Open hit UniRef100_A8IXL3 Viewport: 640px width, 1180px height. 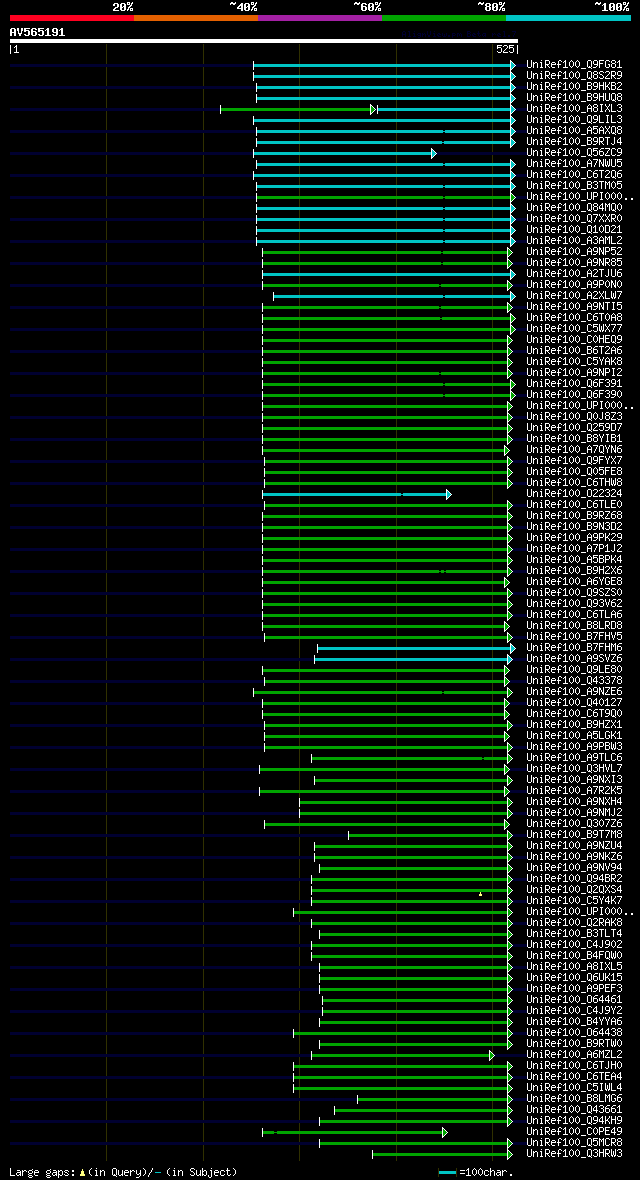tap(574, 108)
